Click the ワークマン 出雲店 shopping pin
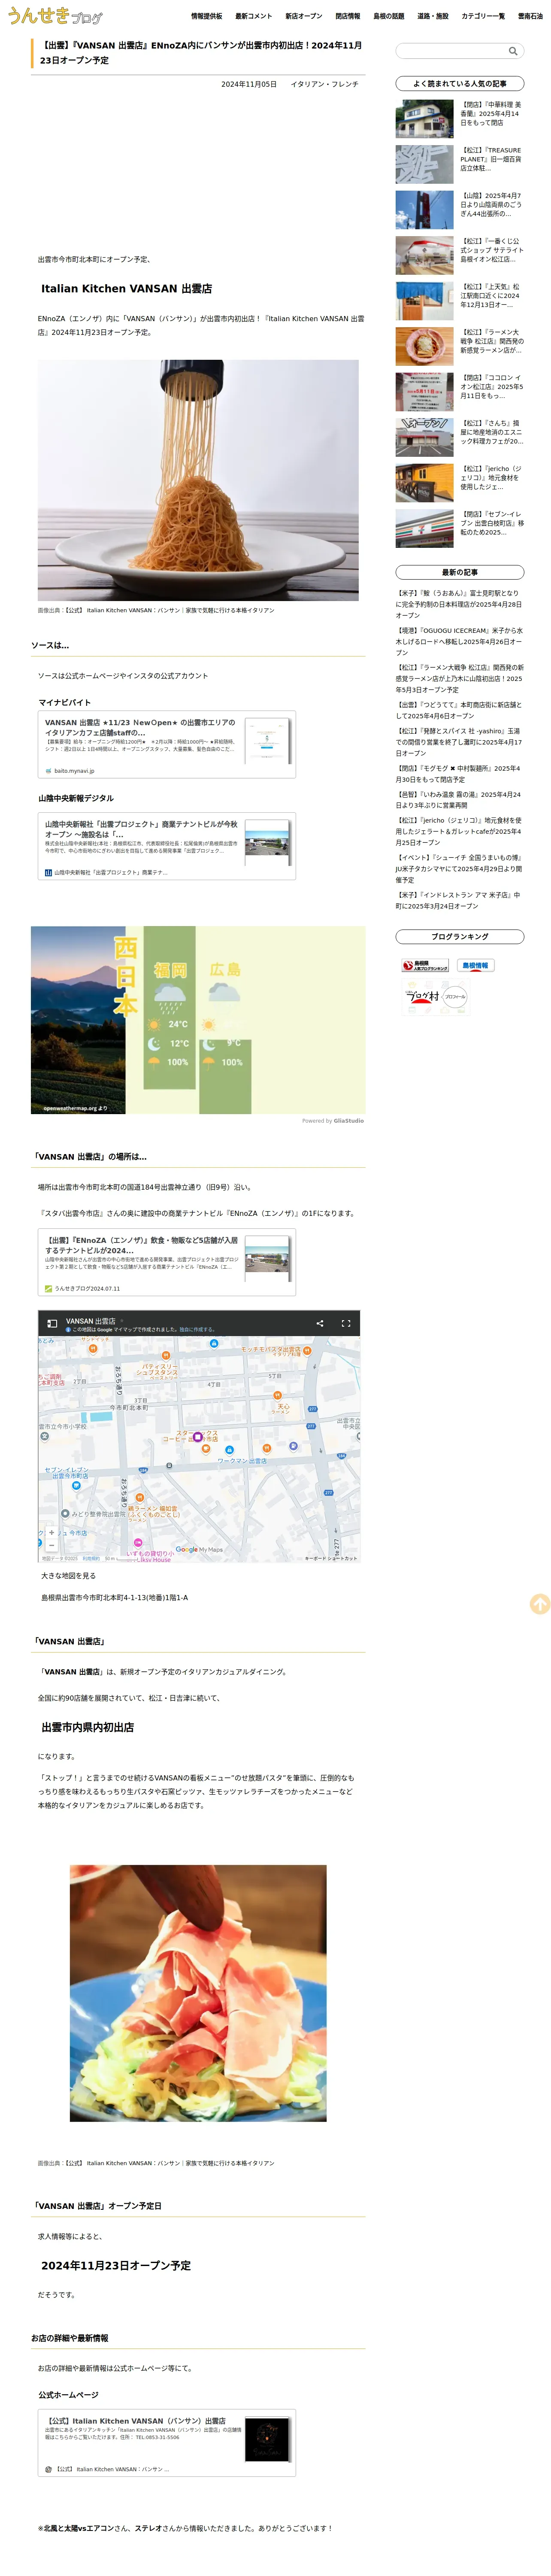 (230, 1449)
